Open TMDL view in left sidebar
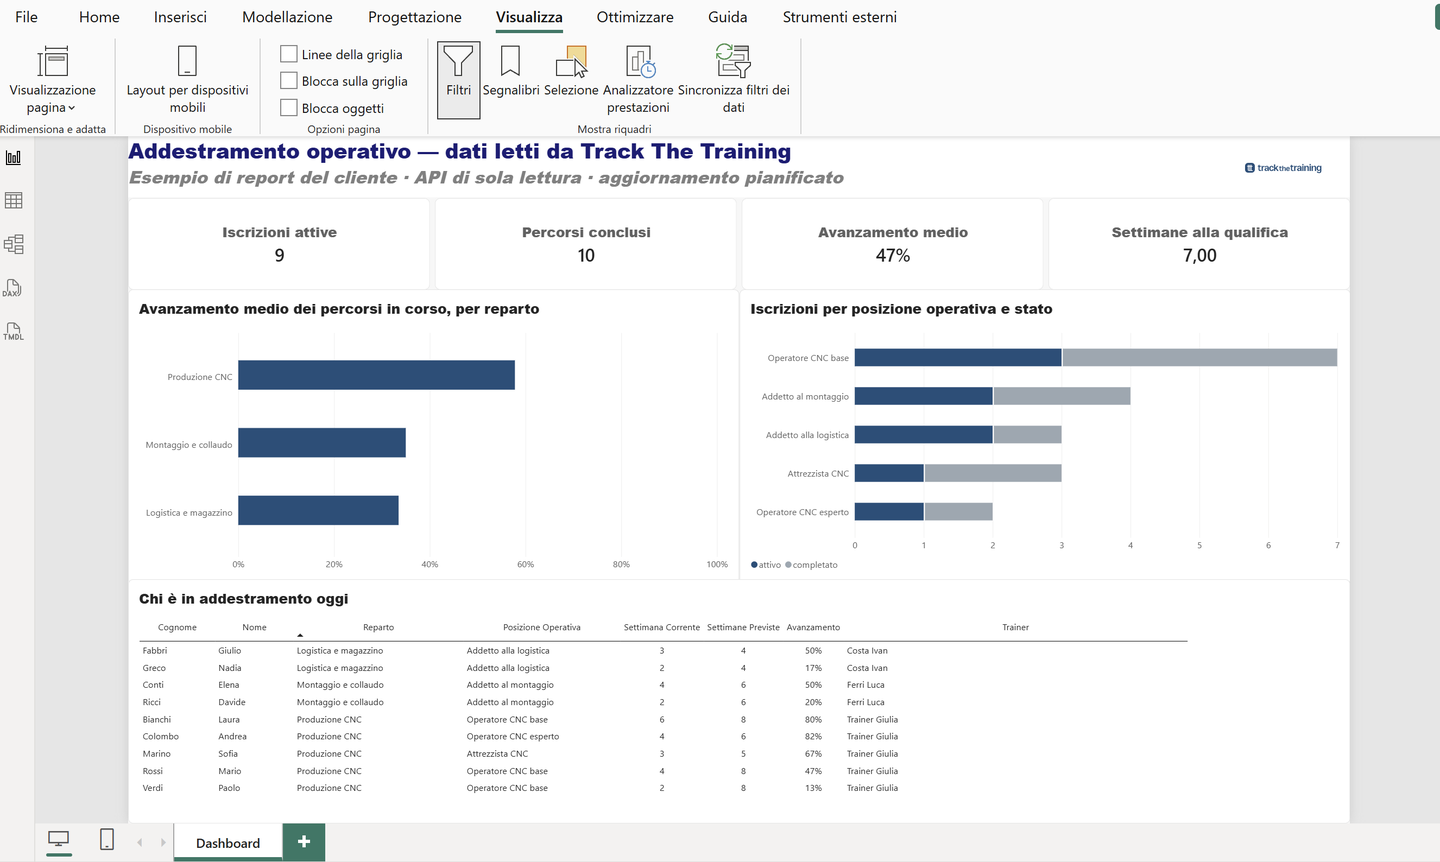Screen dimensions: 1440x862 (x=14, y=331)
